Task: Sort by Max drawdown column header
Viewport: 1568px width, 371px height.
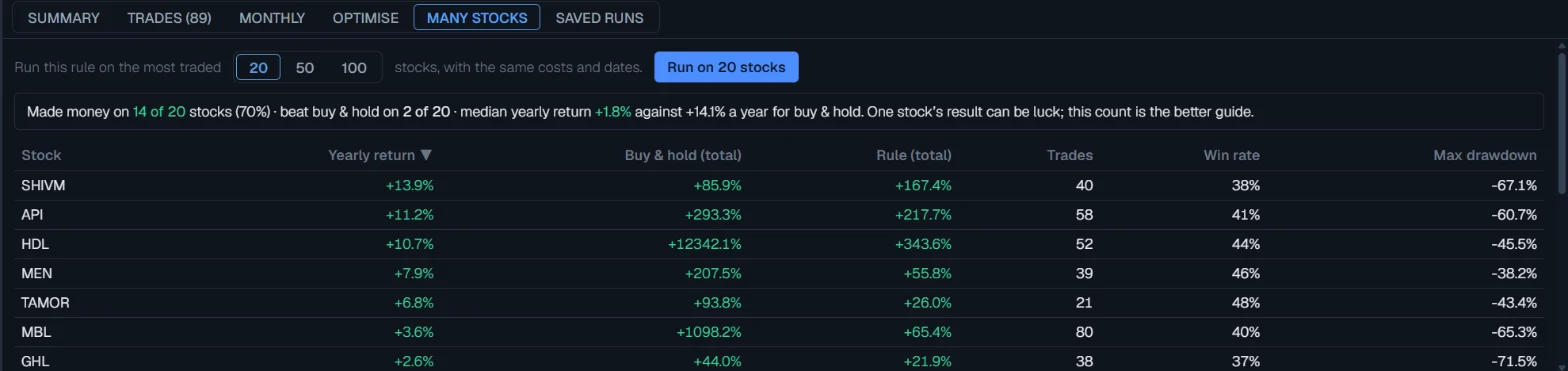Action: pos(1484,155)
